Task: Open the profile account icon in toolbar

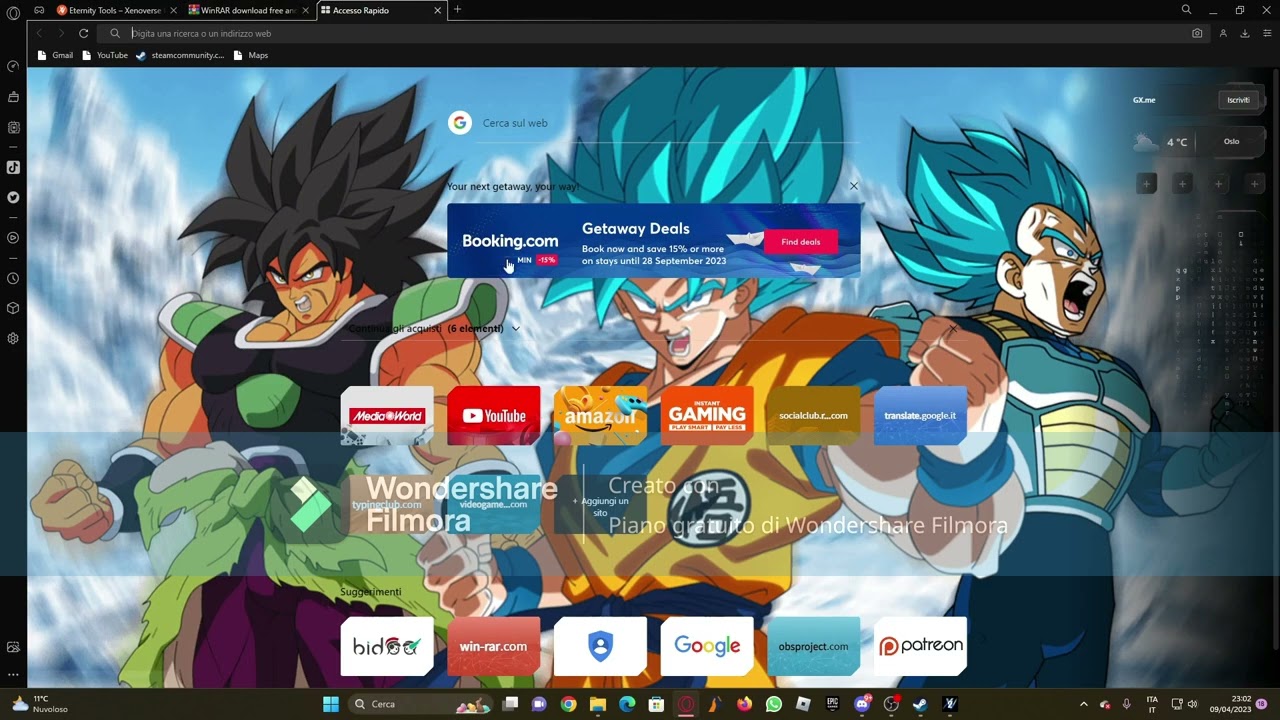Action: pos(1222,33)
